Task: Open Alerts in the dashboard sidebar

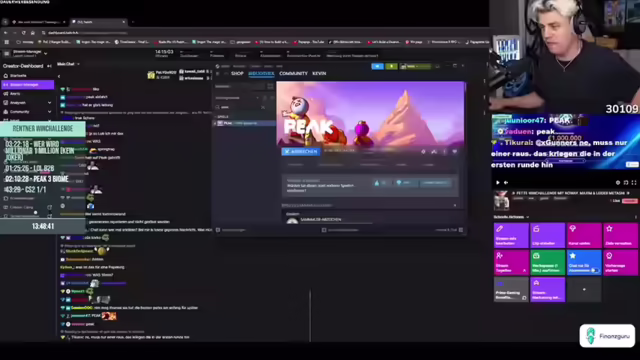Action: tap(15, 93)
